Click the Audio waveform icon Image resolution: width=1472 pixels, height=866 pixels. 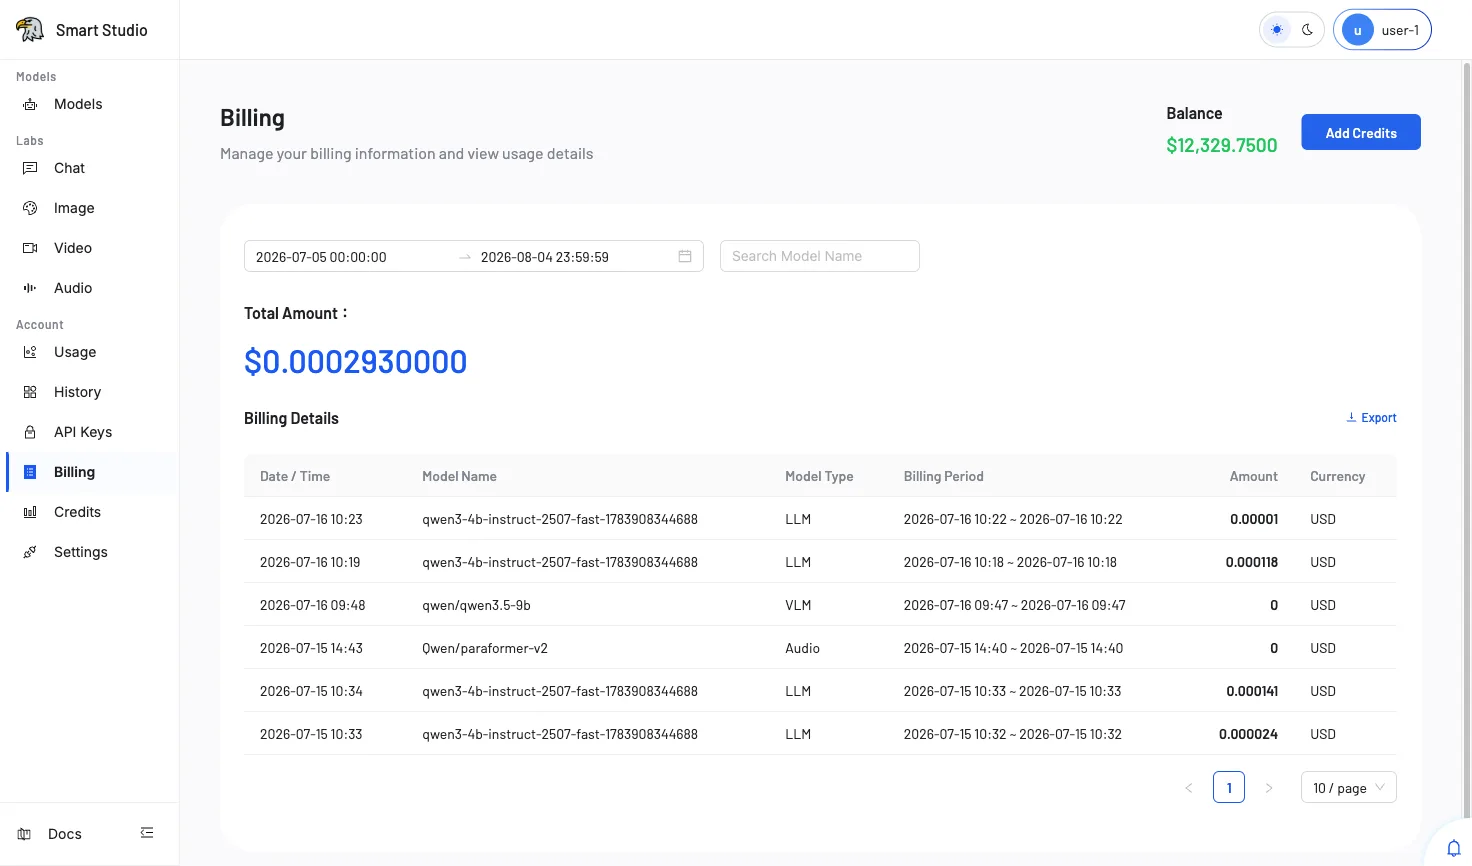point(30,288)
